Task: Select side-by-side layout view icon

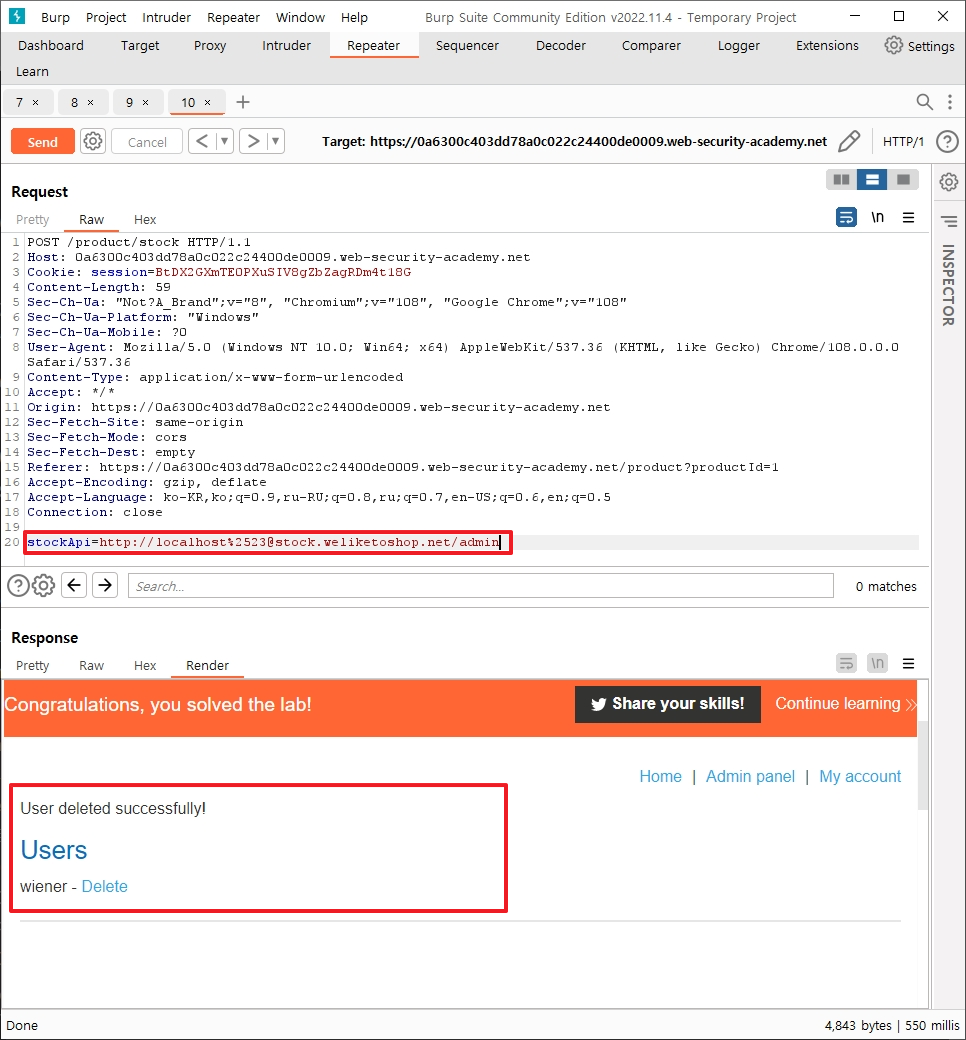Action: 841,180
